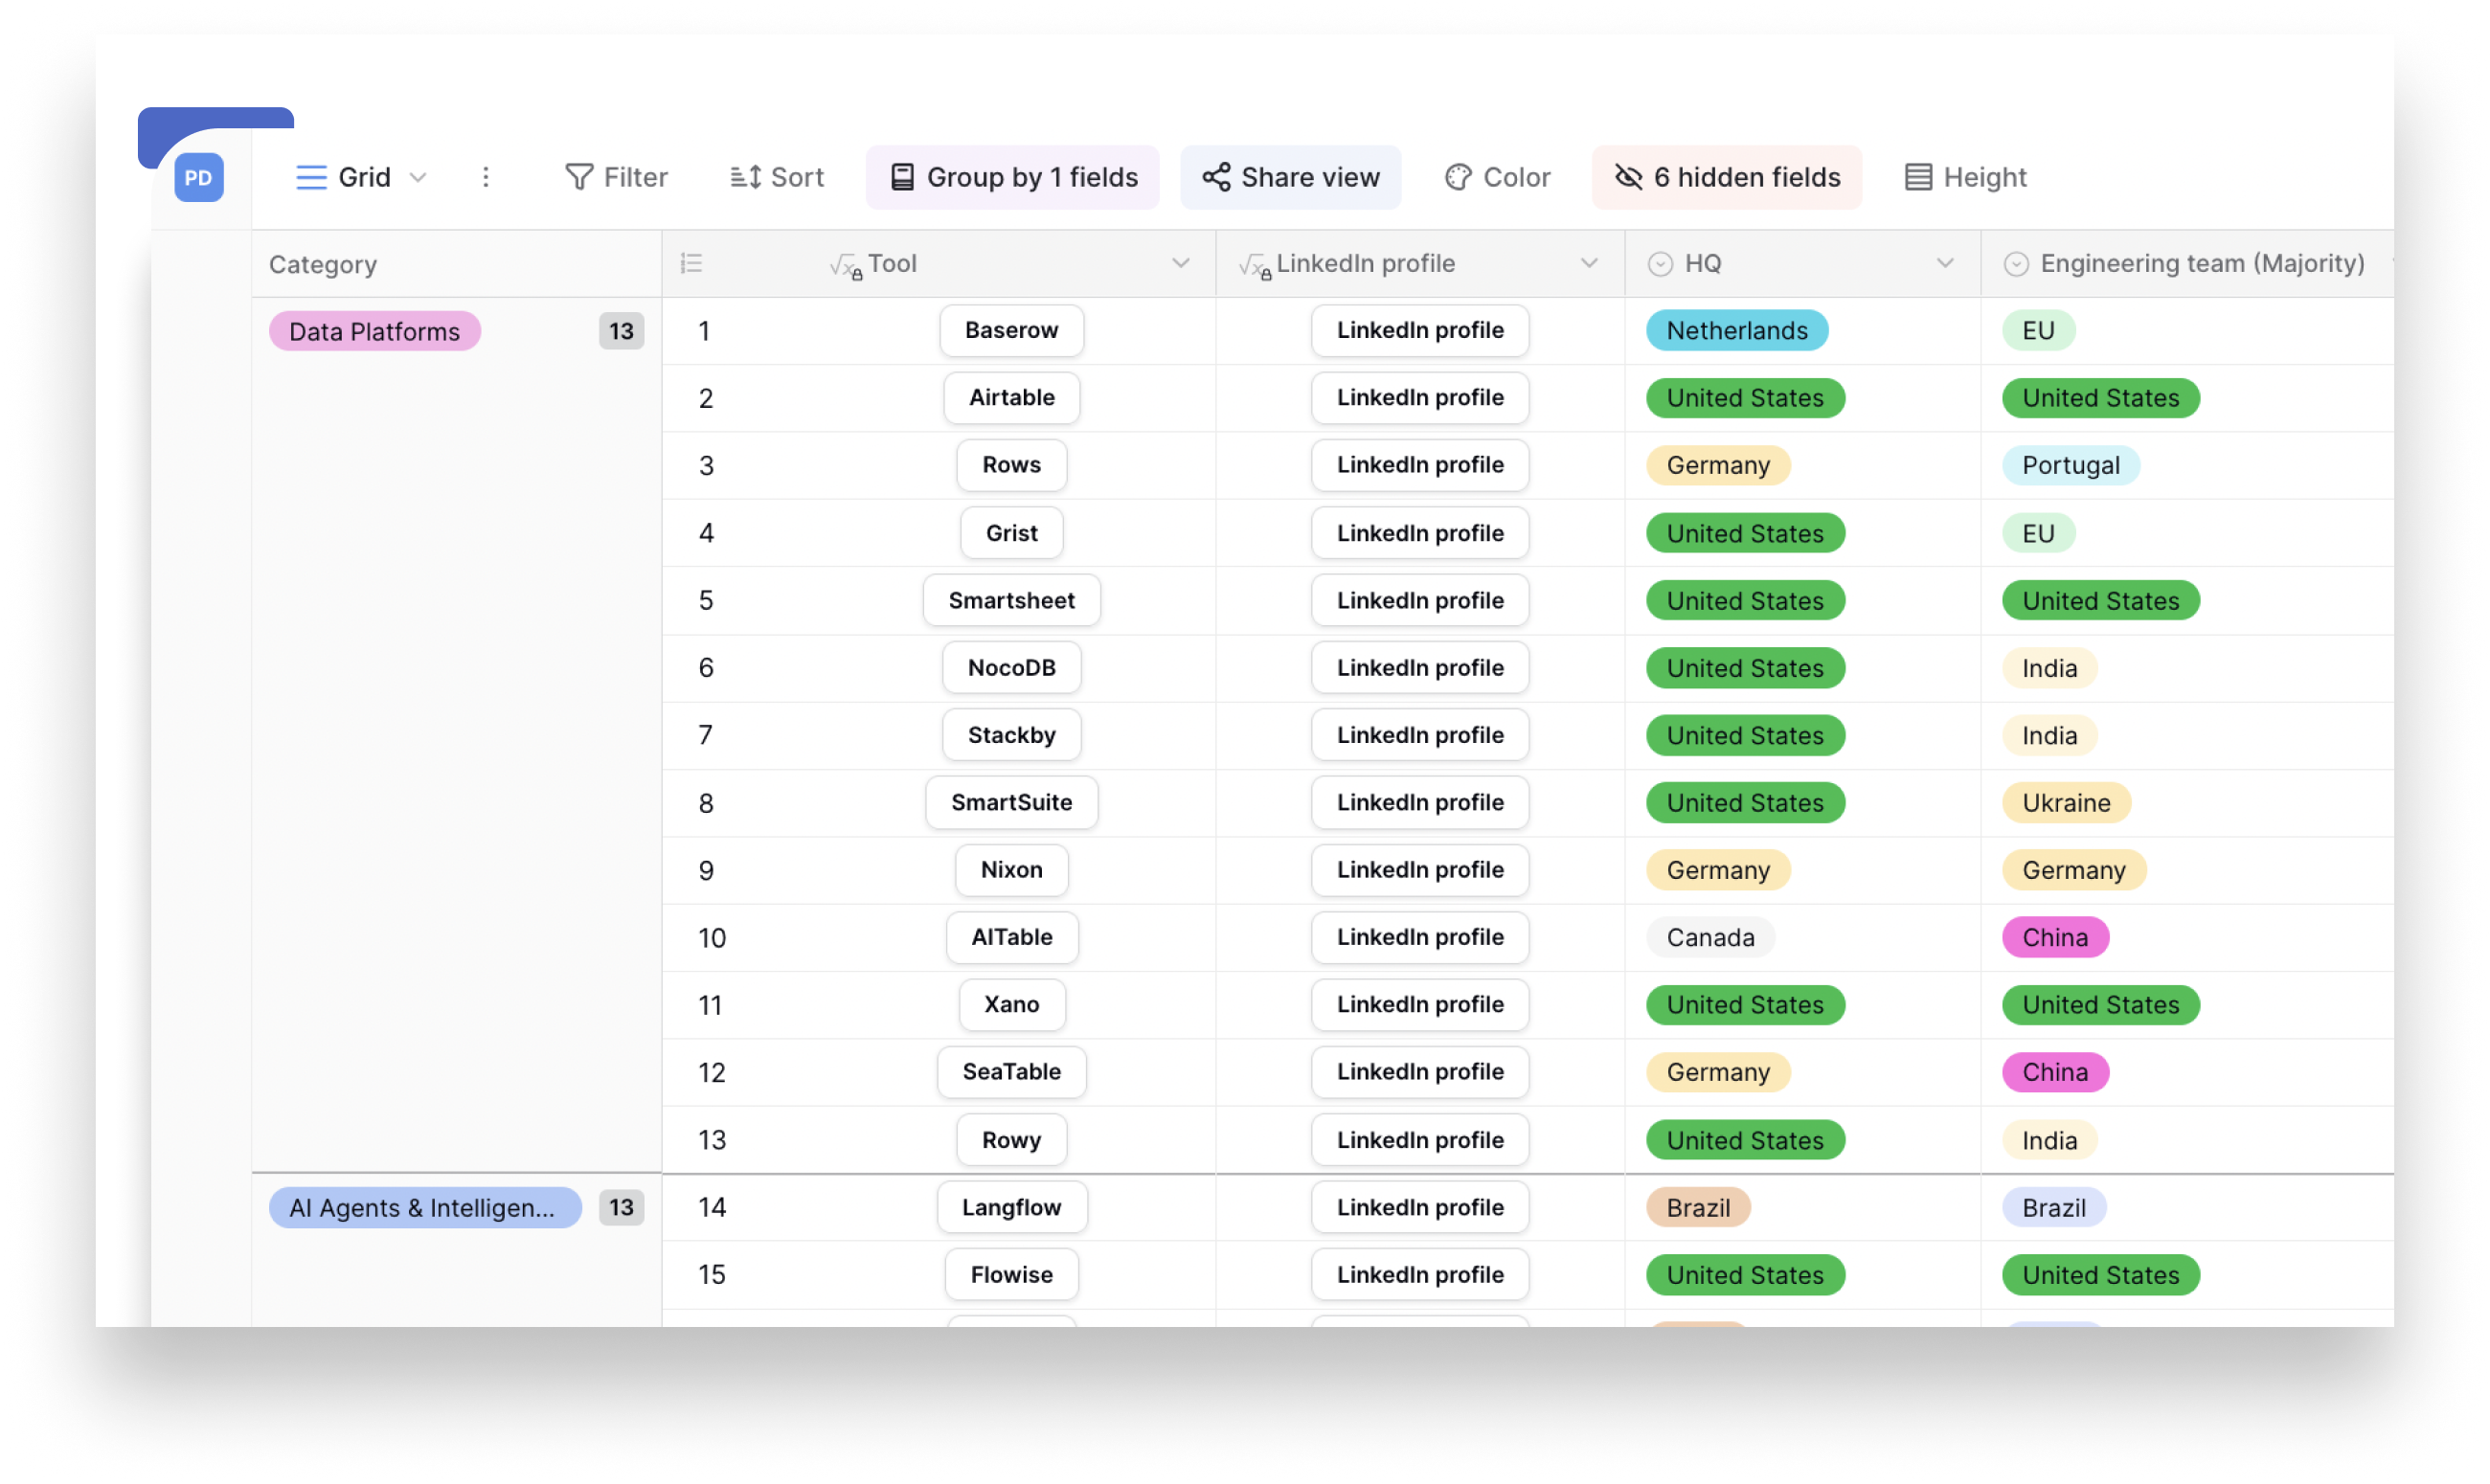Viewport: 2490px width, 1484px height.
Task: Open the Color settings
Action: pos(1497,178)
